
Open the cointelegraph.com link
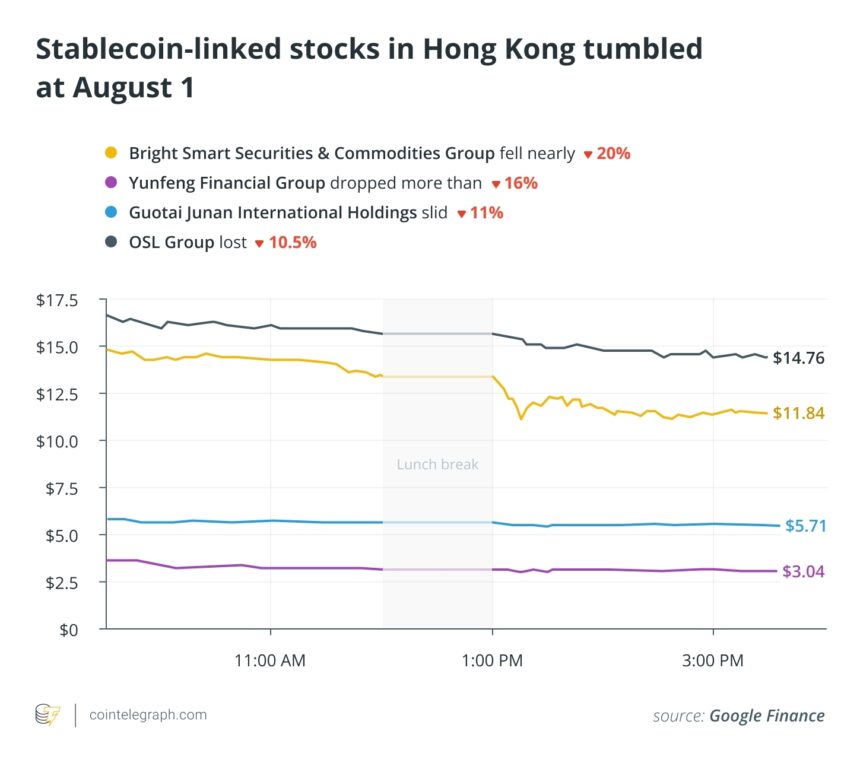148,715
